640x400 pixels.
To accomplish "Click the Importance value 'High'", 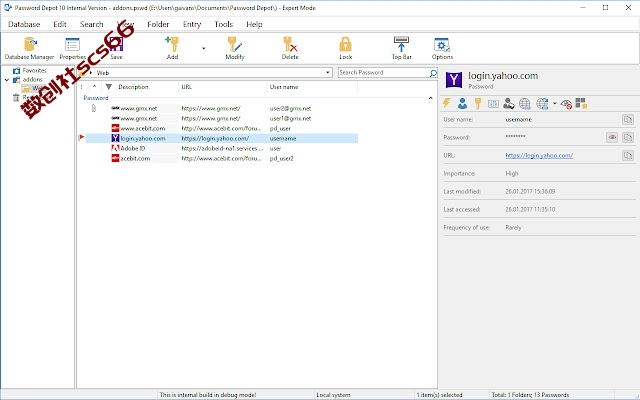I will click(512, 173).
